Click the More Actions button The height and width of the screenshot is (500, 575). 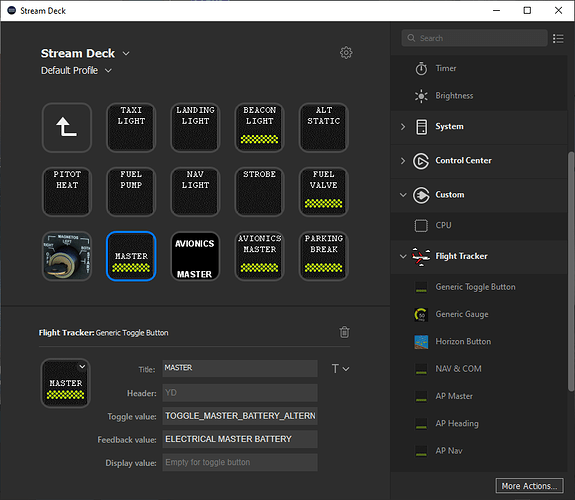529,486
